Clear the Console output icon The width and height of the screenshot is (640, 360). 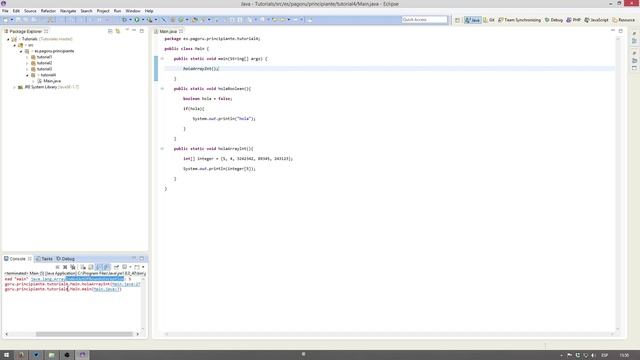(83, 267)
